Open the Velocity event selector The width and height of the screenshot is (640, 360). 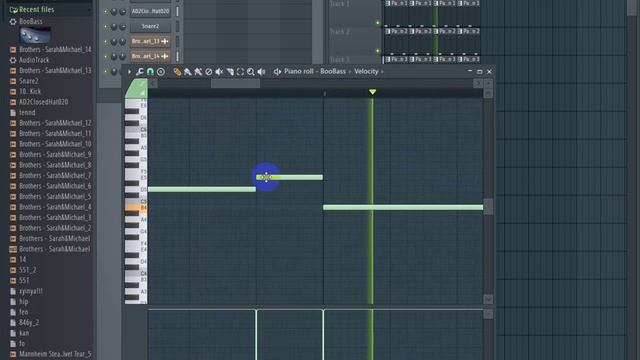[366, 71]
